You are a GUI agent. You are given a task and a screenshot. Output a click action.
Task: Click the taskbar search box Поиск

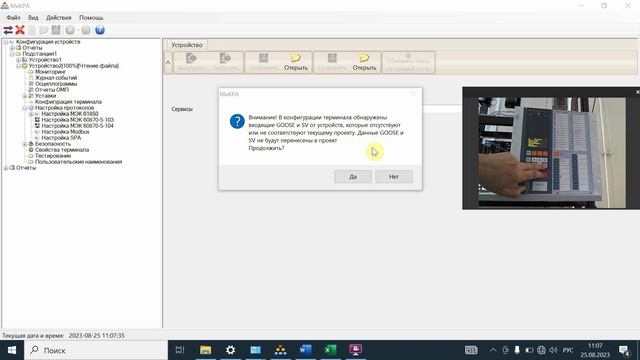[x=96, y=350]
